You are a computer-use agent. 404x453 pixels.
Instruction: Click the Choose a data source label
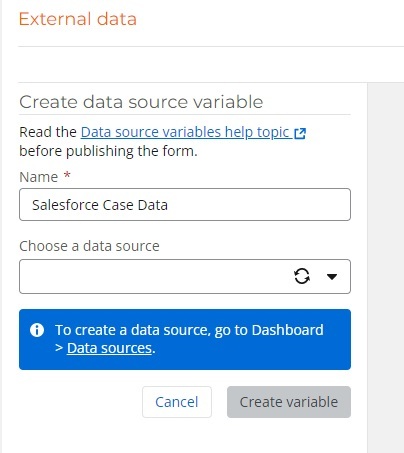click(89, 246)
